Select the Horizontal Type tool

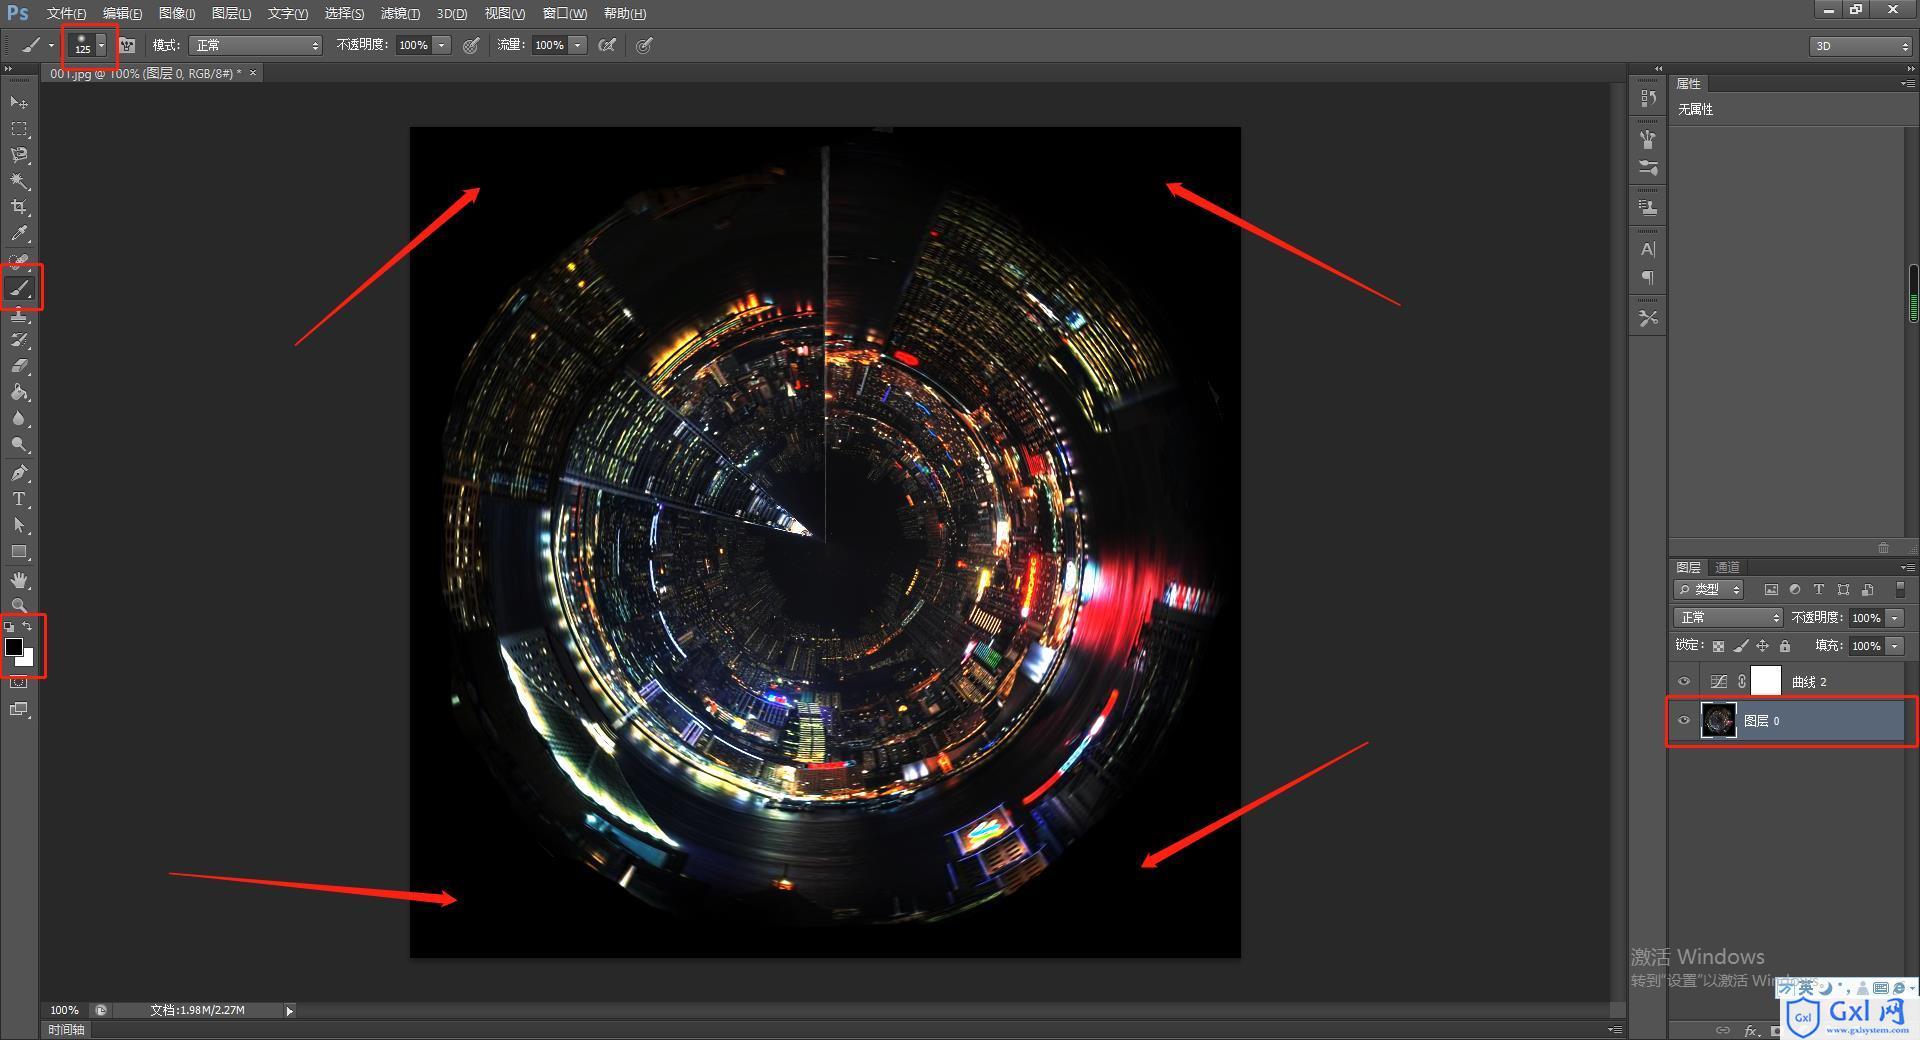pos(19,499)
